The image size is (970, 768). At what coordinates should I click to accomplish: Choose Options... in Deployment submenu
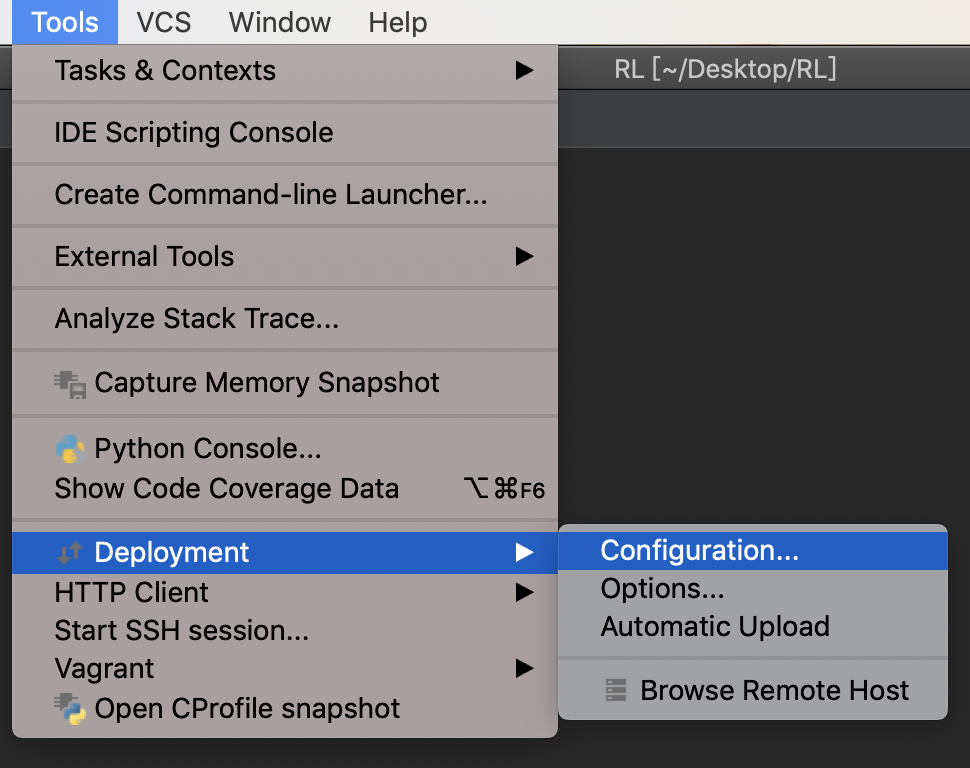click(753, 589)
